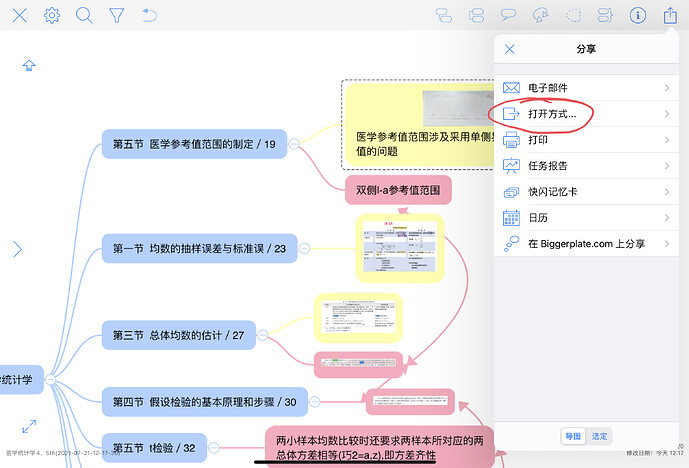Collapse the 第一节 均数的抽样误差与标准误 branch

pos(304,249)
